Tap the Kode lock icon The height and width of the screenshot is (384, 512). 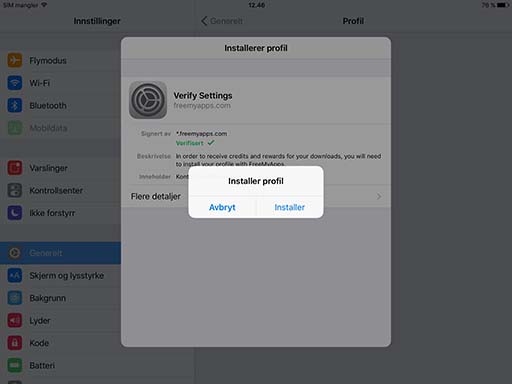point(15,343)
